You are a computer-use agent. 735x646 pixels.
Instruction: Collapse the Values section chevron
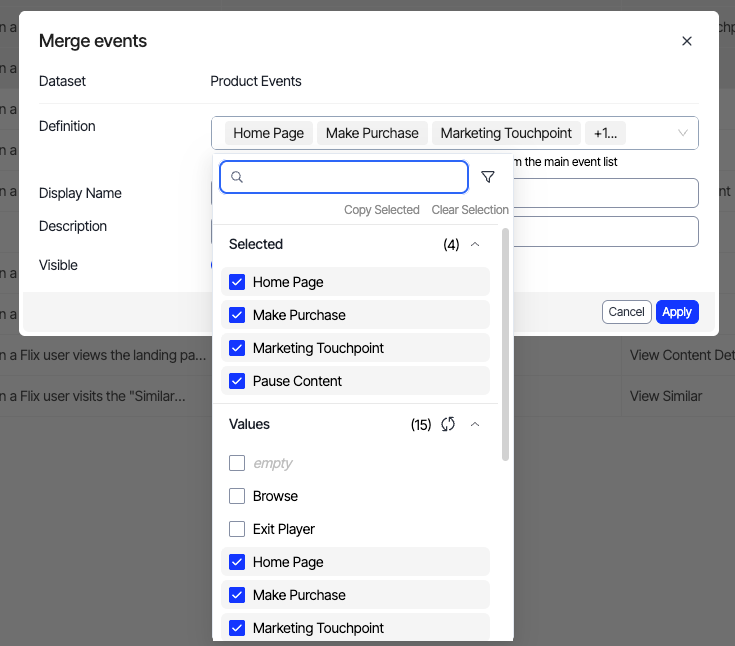pyautogui.click(x=475, y=424)
